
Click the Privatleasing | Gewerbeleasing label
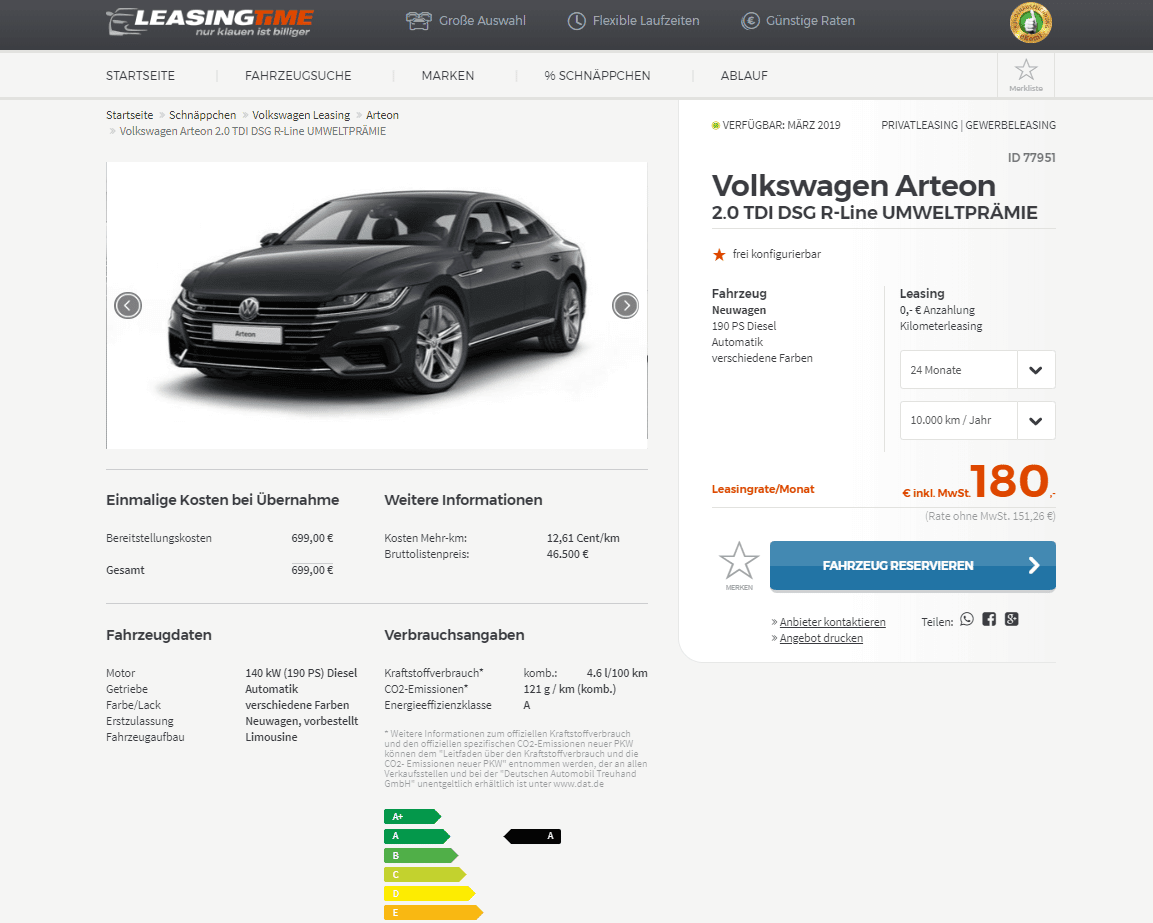(x=968, y=125)
